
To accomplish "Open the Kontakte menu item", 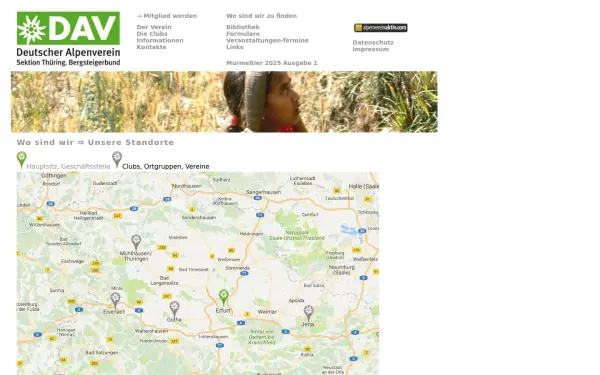I will [152, 47].
